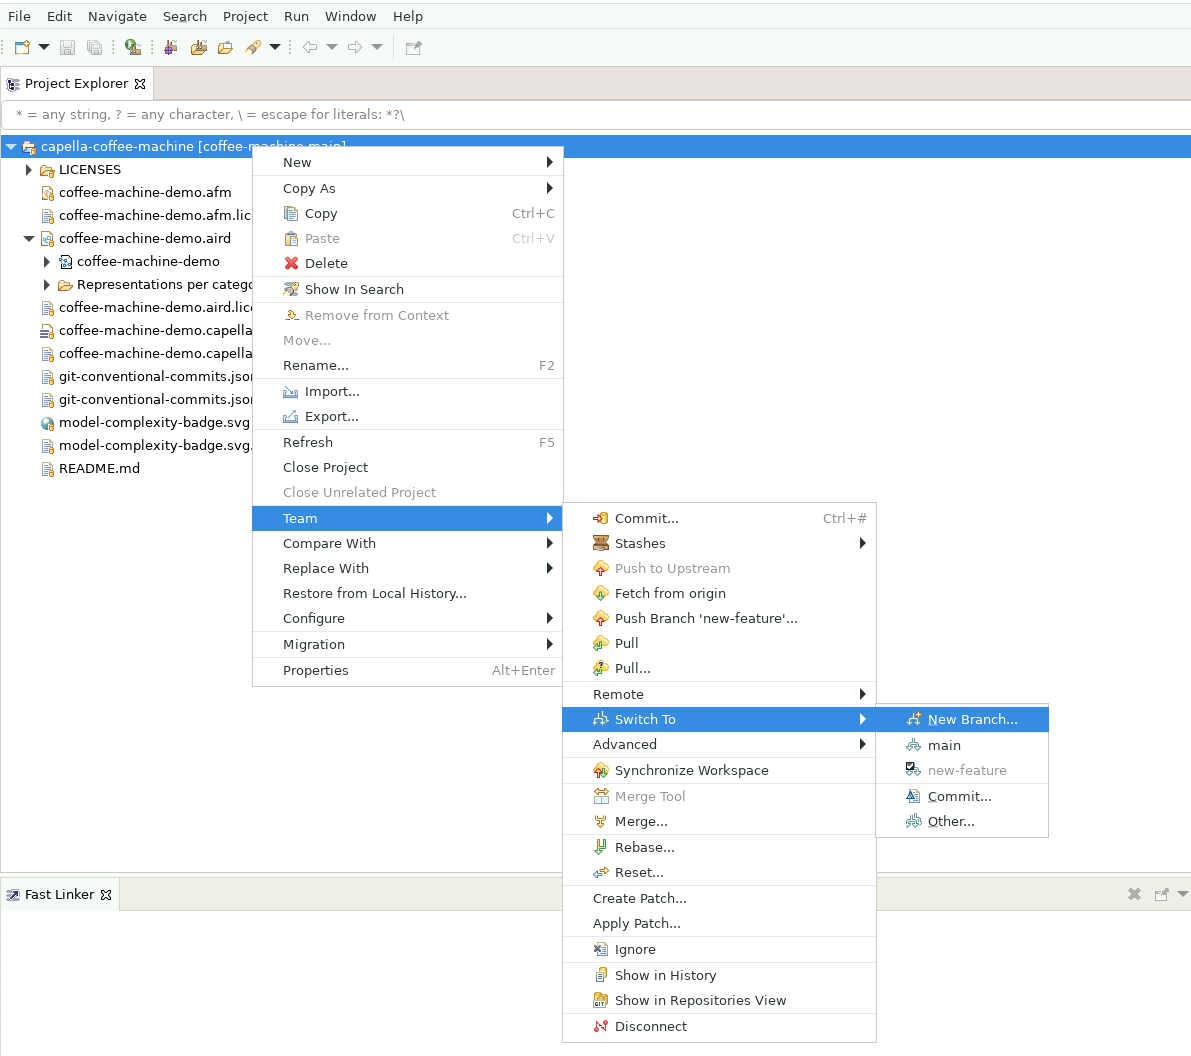Open the Navigate menu
The width and height of the screenshot is (1191, 1056).
(117, 16)
